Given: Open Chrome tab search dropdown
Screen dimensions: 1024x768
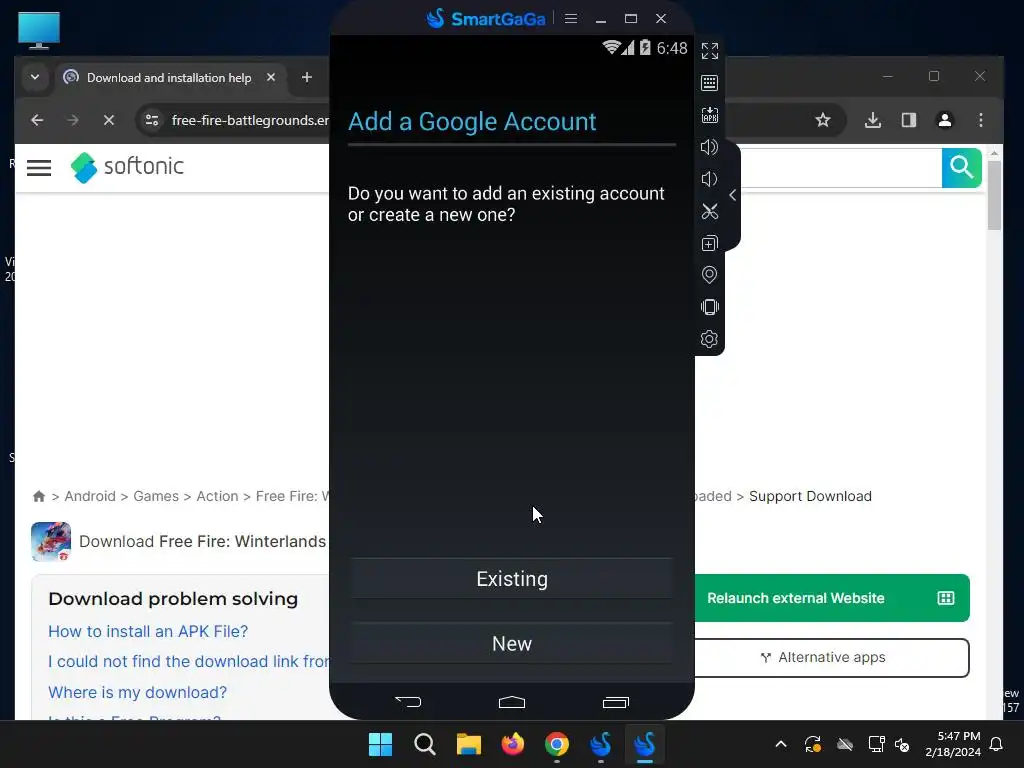Looking at the screenshot, I should point(35,77).
